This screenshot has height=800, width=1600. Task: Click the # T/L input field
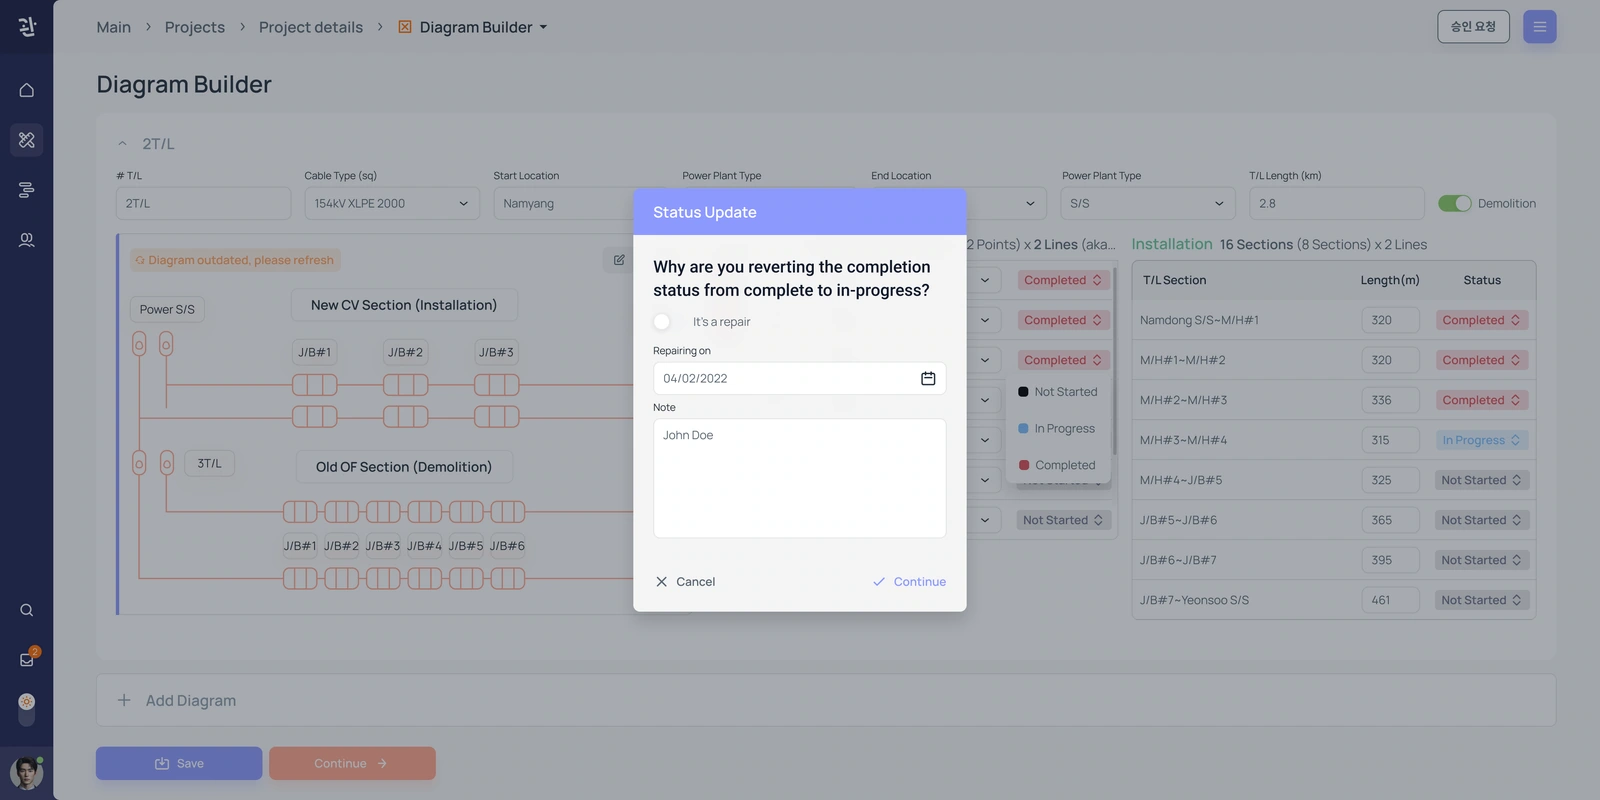pyautogui.click(x=204, y=203)
